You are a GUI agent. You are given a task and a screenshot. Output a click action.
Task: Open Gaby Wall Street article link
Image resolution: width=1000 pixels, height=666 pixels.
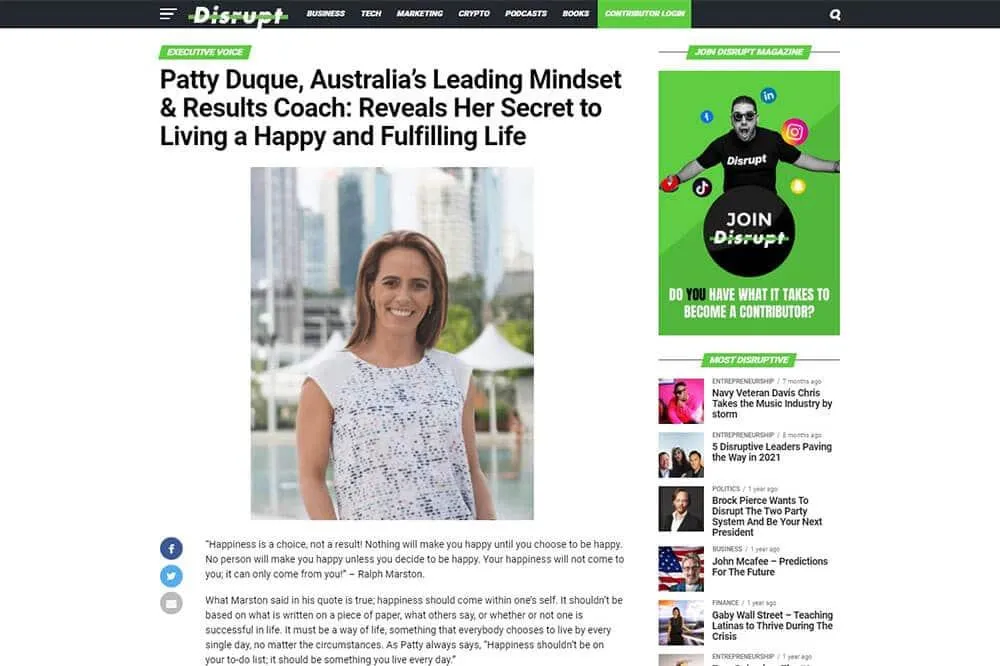point(772,625)
